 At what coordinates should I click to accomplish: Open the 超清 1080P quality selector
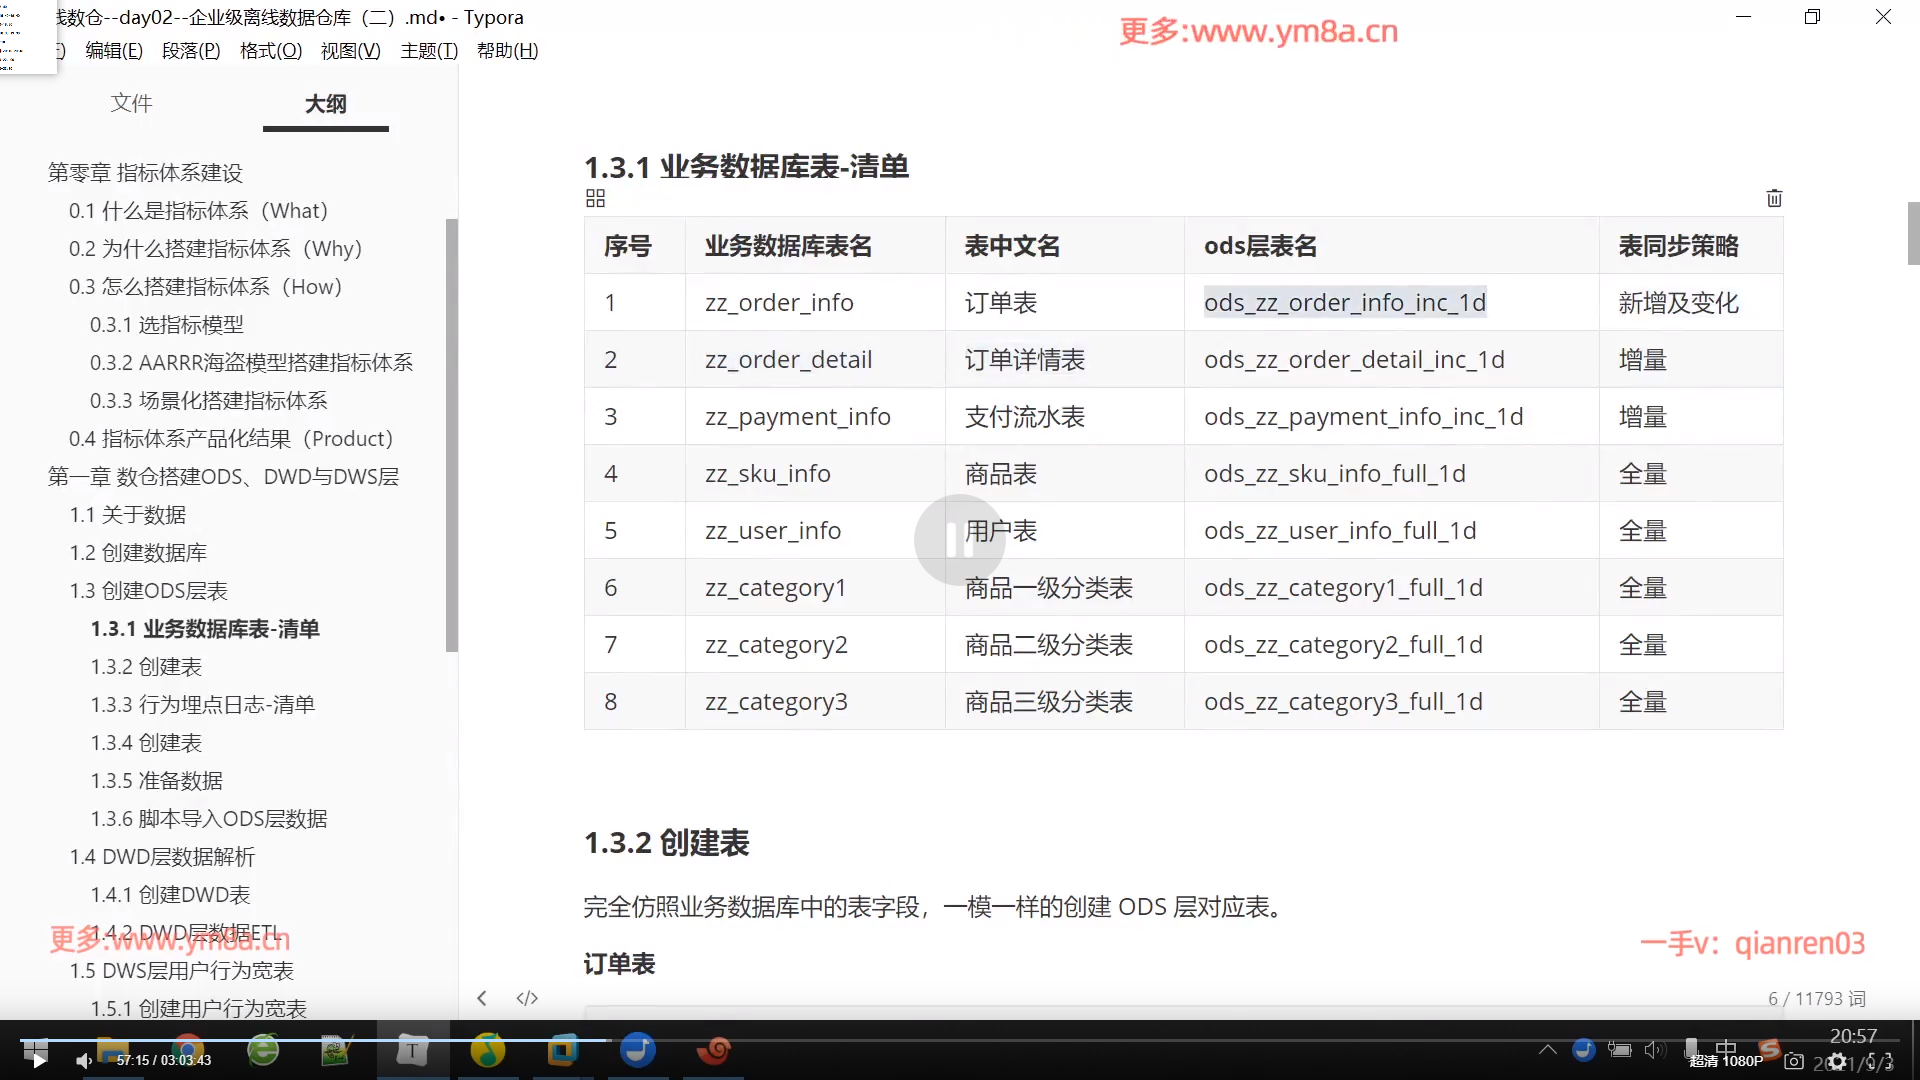tap(1726, 1061)
